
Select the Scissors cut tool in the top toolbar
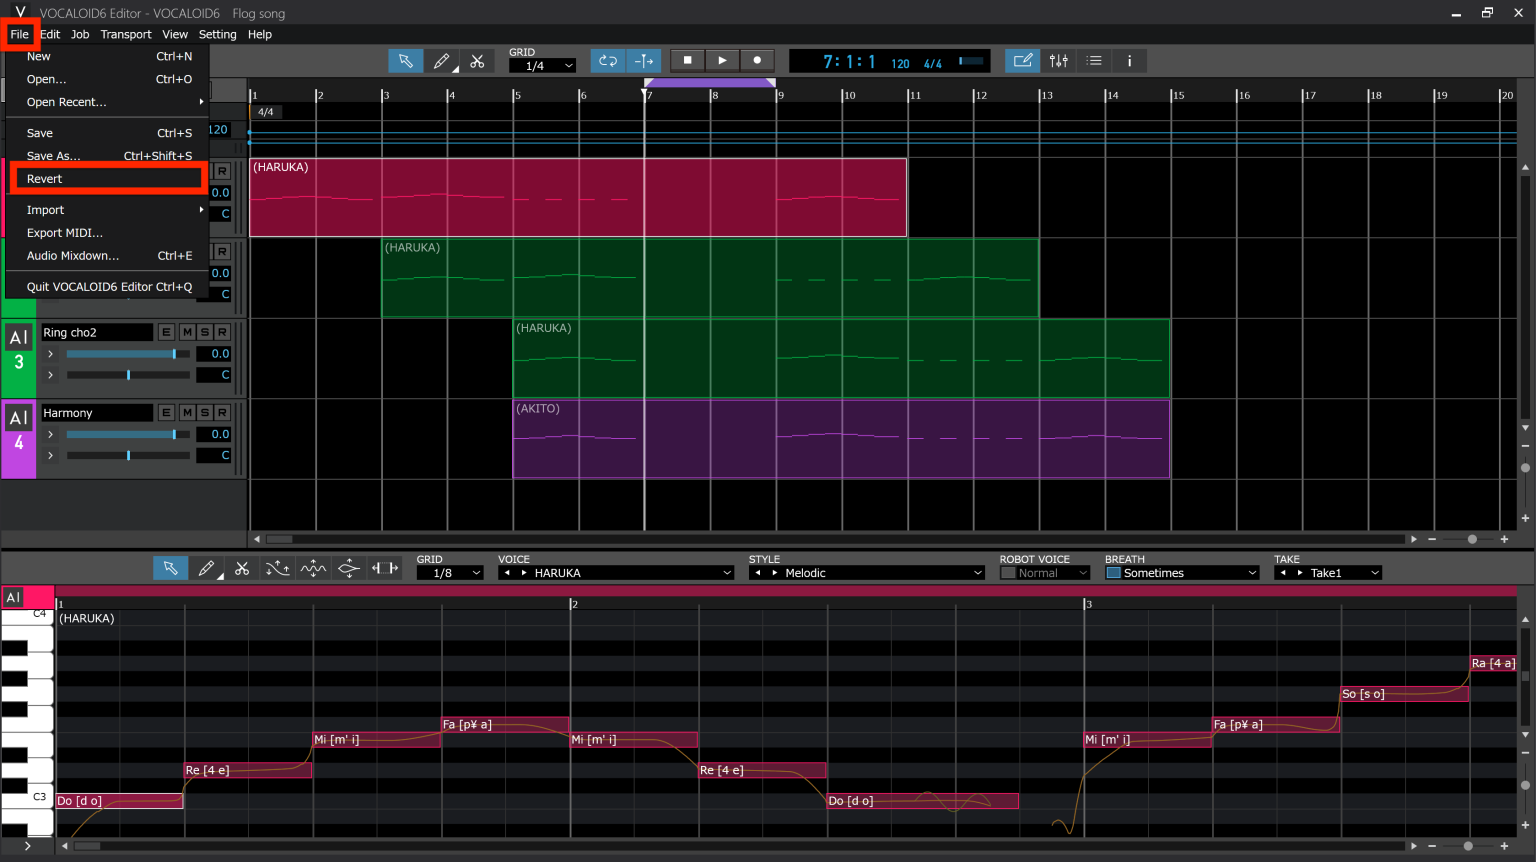click(477, 60)
